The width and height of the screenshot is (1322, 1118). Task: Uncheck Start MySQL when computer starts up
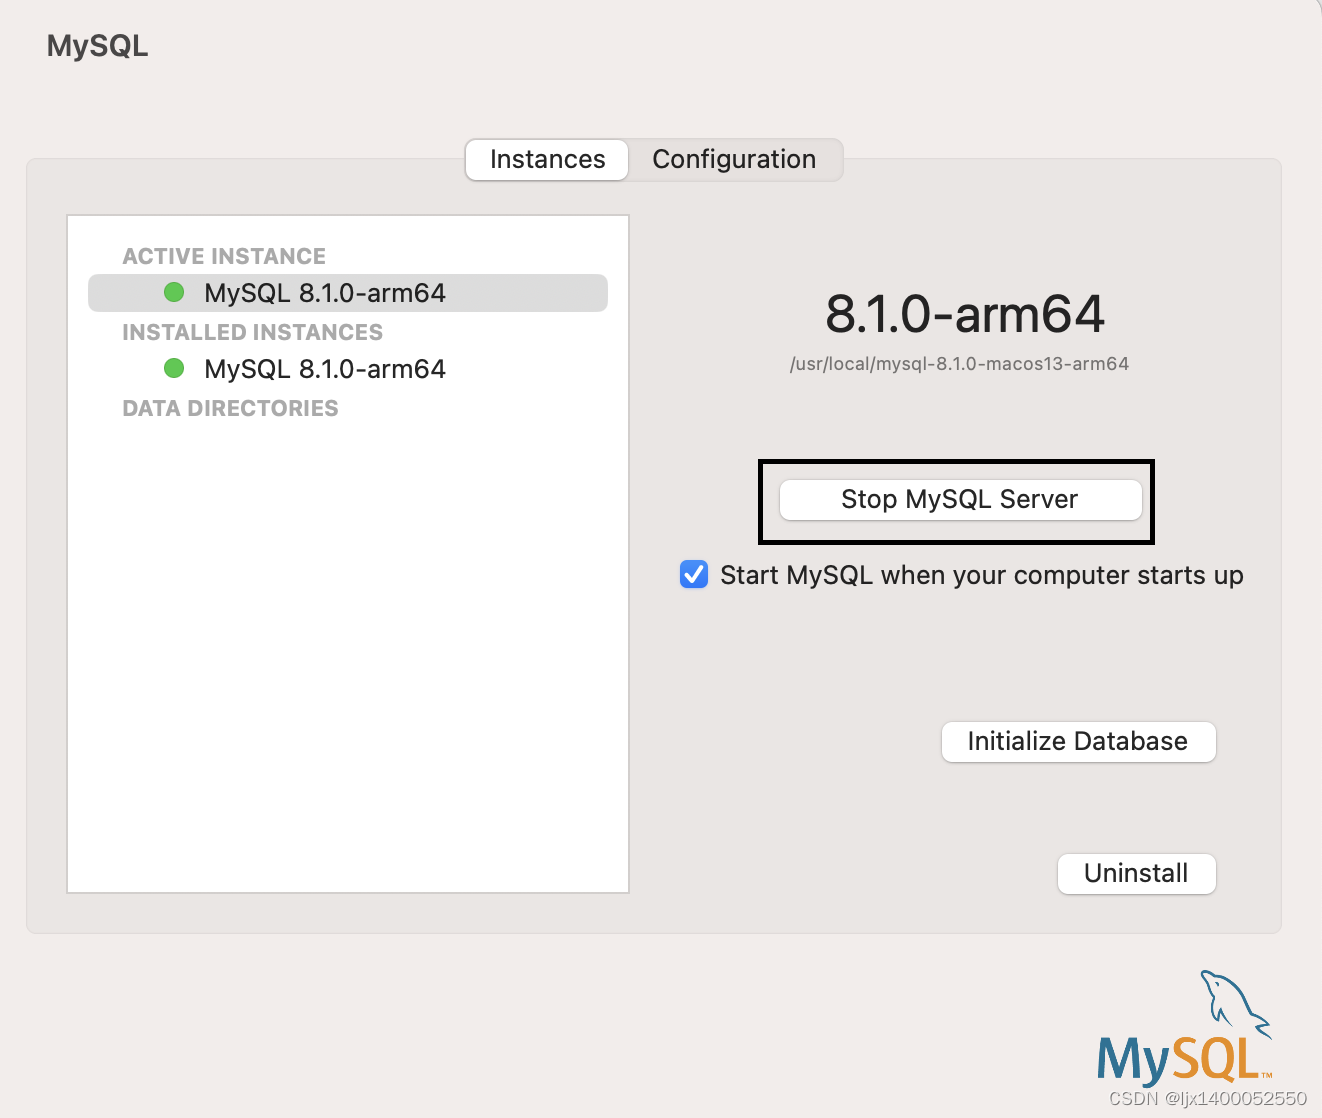(694, 575)
